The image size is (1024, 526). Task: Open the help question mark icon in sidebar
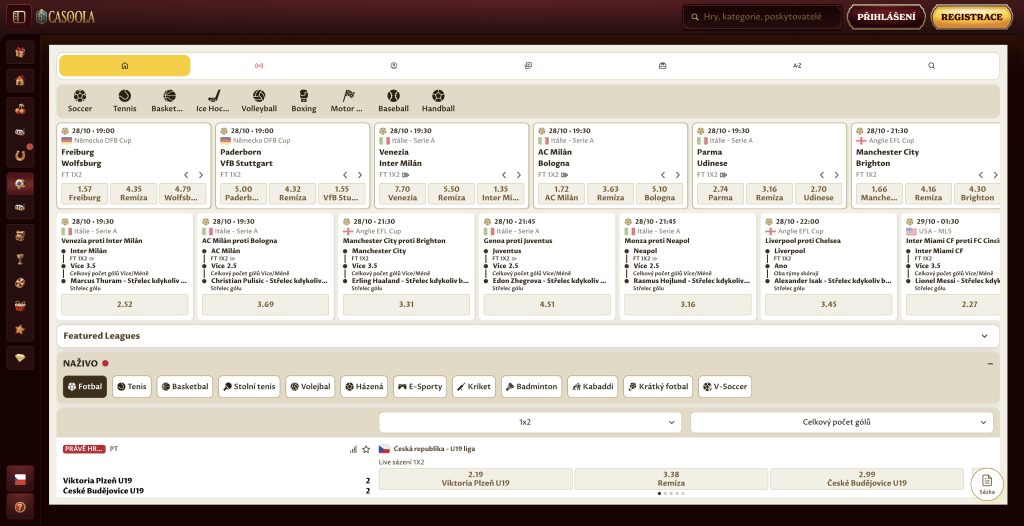point(20,506)
